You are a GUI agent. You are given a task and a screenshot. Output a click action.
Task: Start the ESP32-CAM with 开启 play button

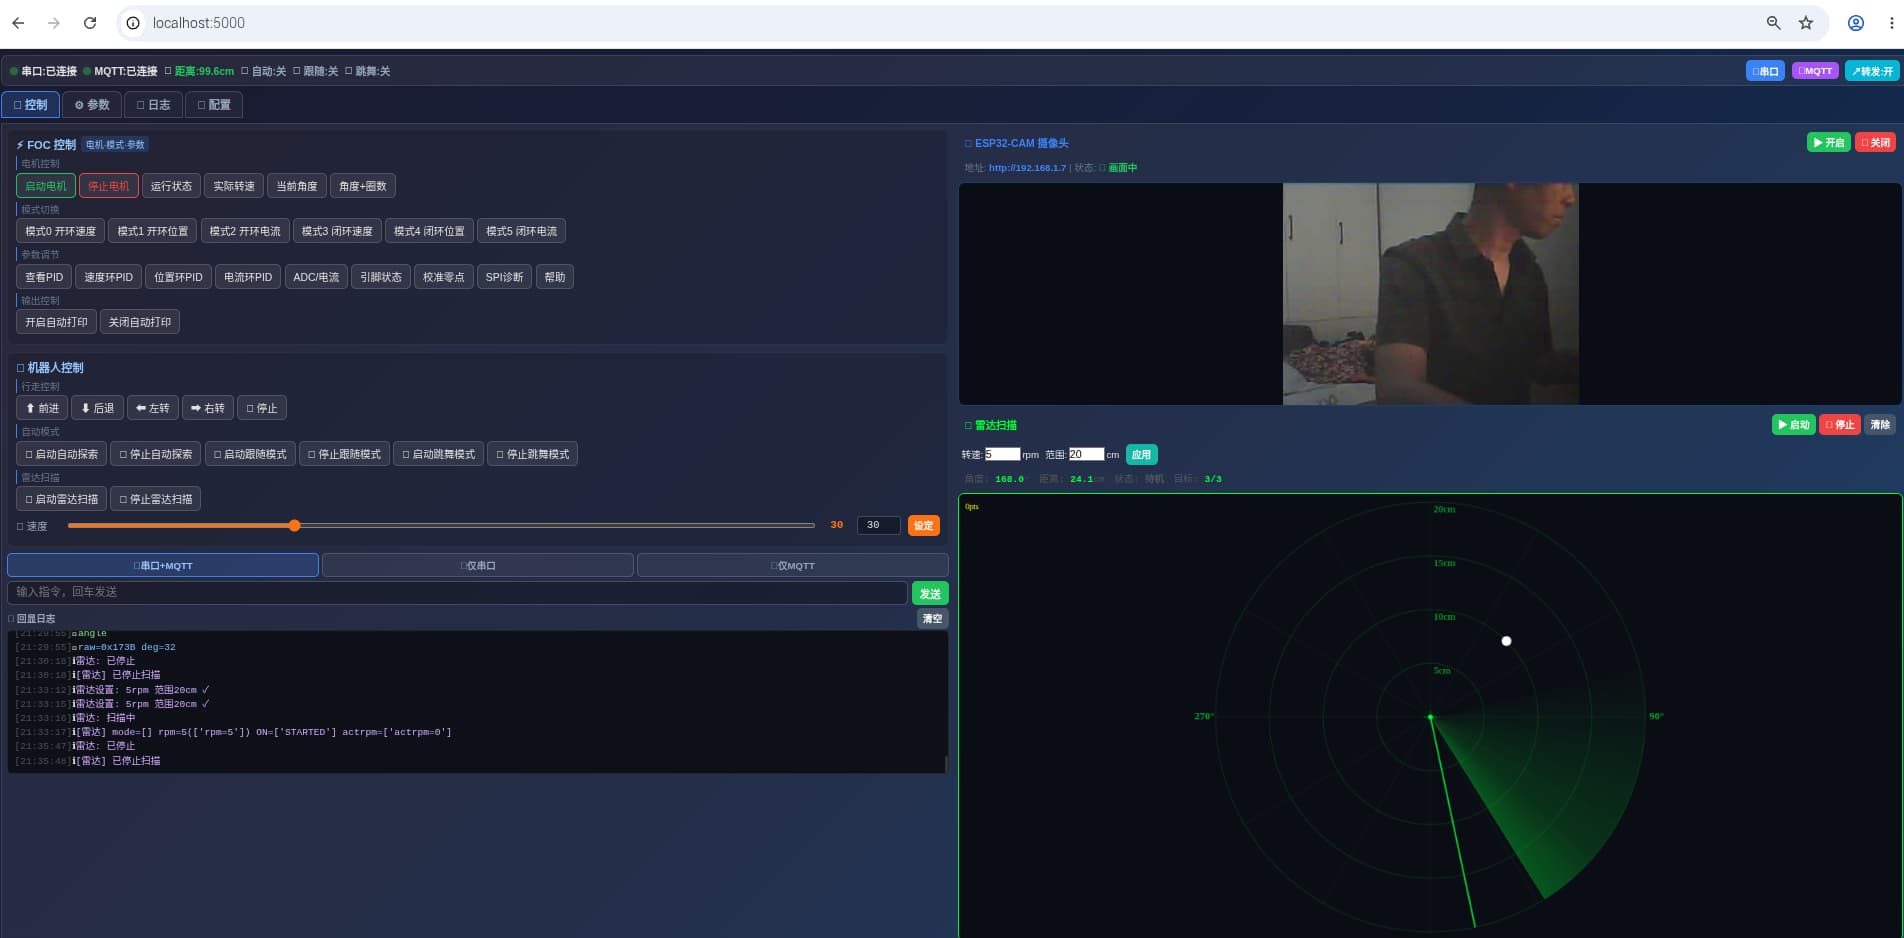pos(1828,143)
